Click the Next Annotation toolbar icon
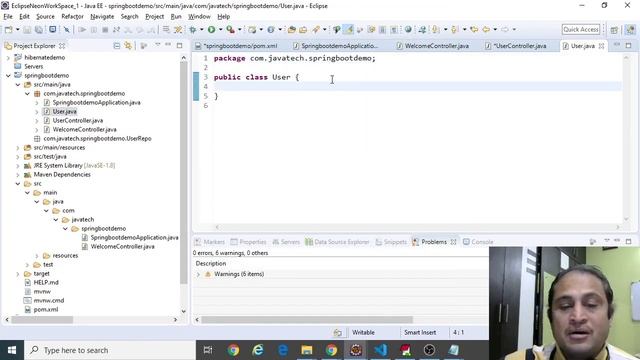Screen dimensions: 640x360 point(436,29)
